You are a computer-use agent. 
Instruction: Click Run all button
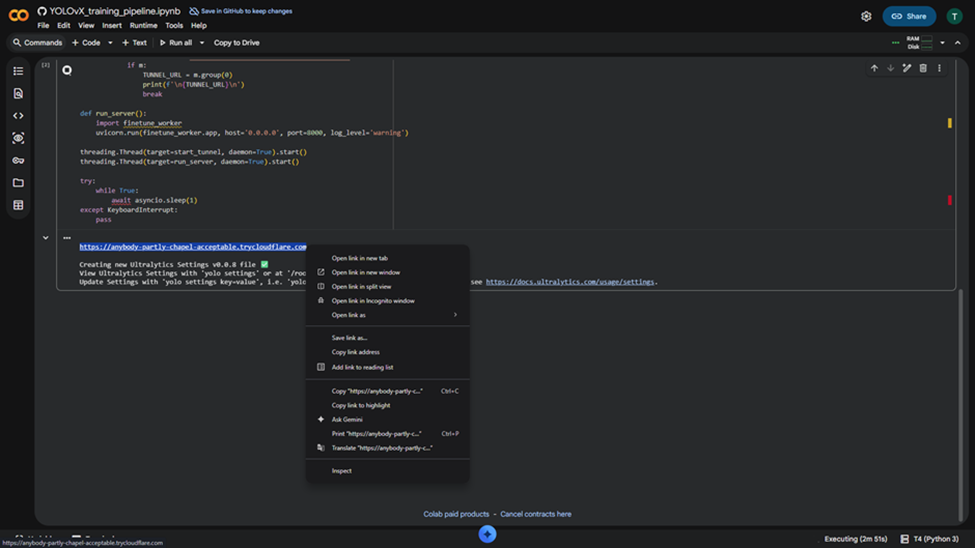pyautogui.click(x=176, y=43)
